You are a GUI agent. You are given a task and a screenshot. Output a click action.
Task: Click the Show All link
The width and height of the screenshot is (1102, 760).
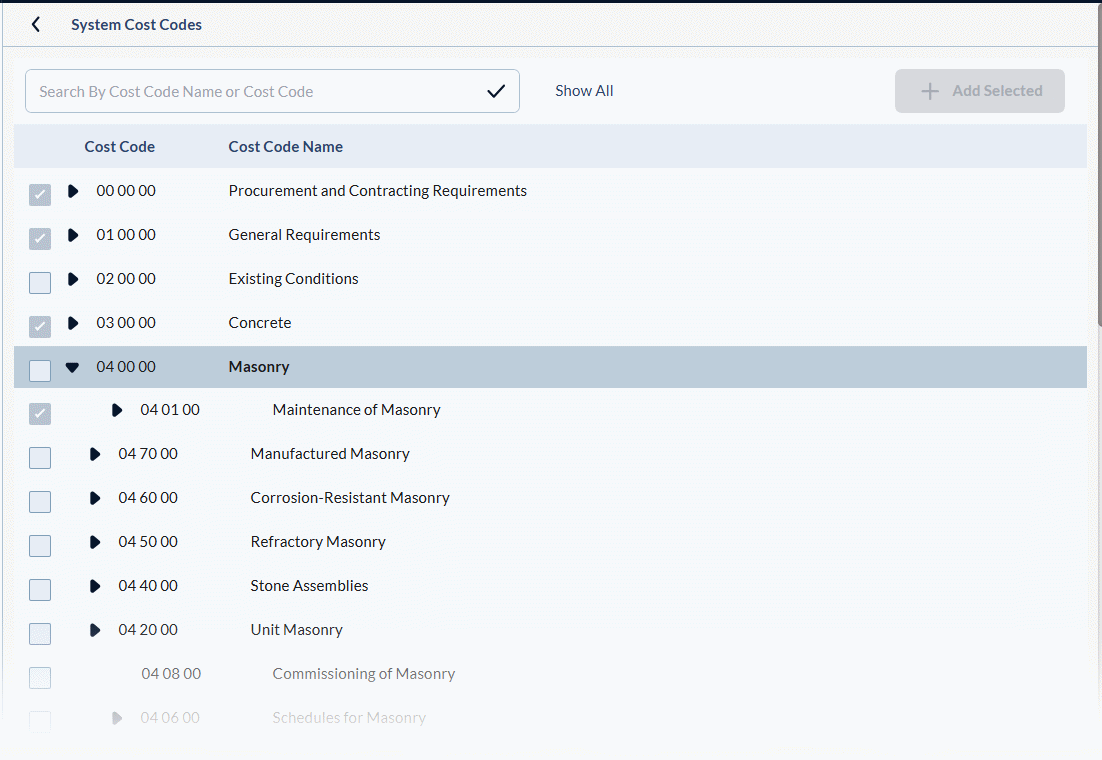pos(584,91)
